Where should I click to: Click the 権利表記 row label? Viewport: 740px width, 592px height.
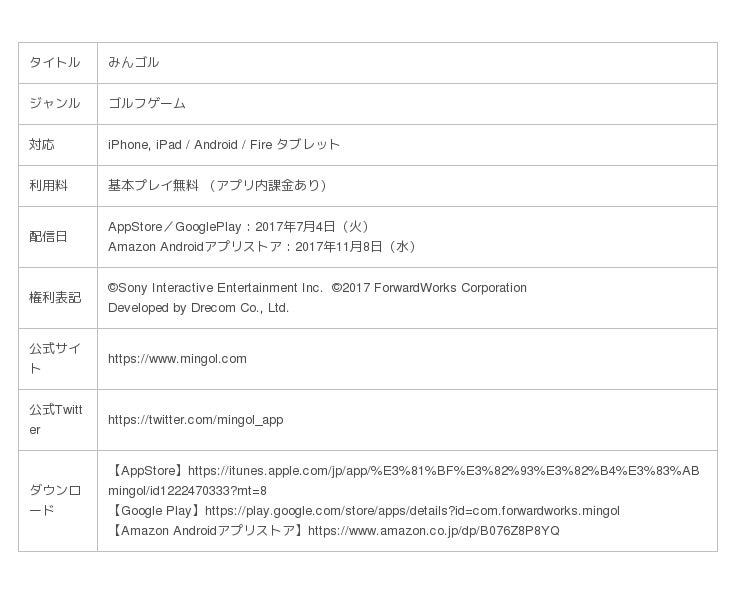coord(55,298)
